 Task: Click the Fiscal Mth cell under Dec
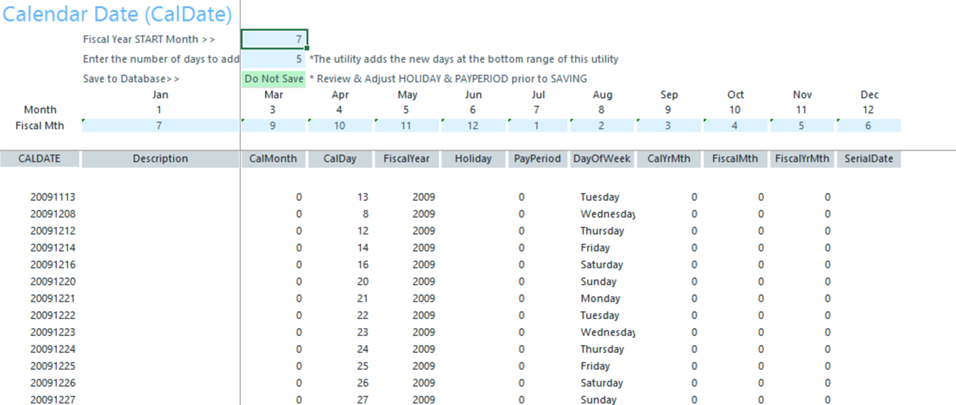(x=869, y=125)
